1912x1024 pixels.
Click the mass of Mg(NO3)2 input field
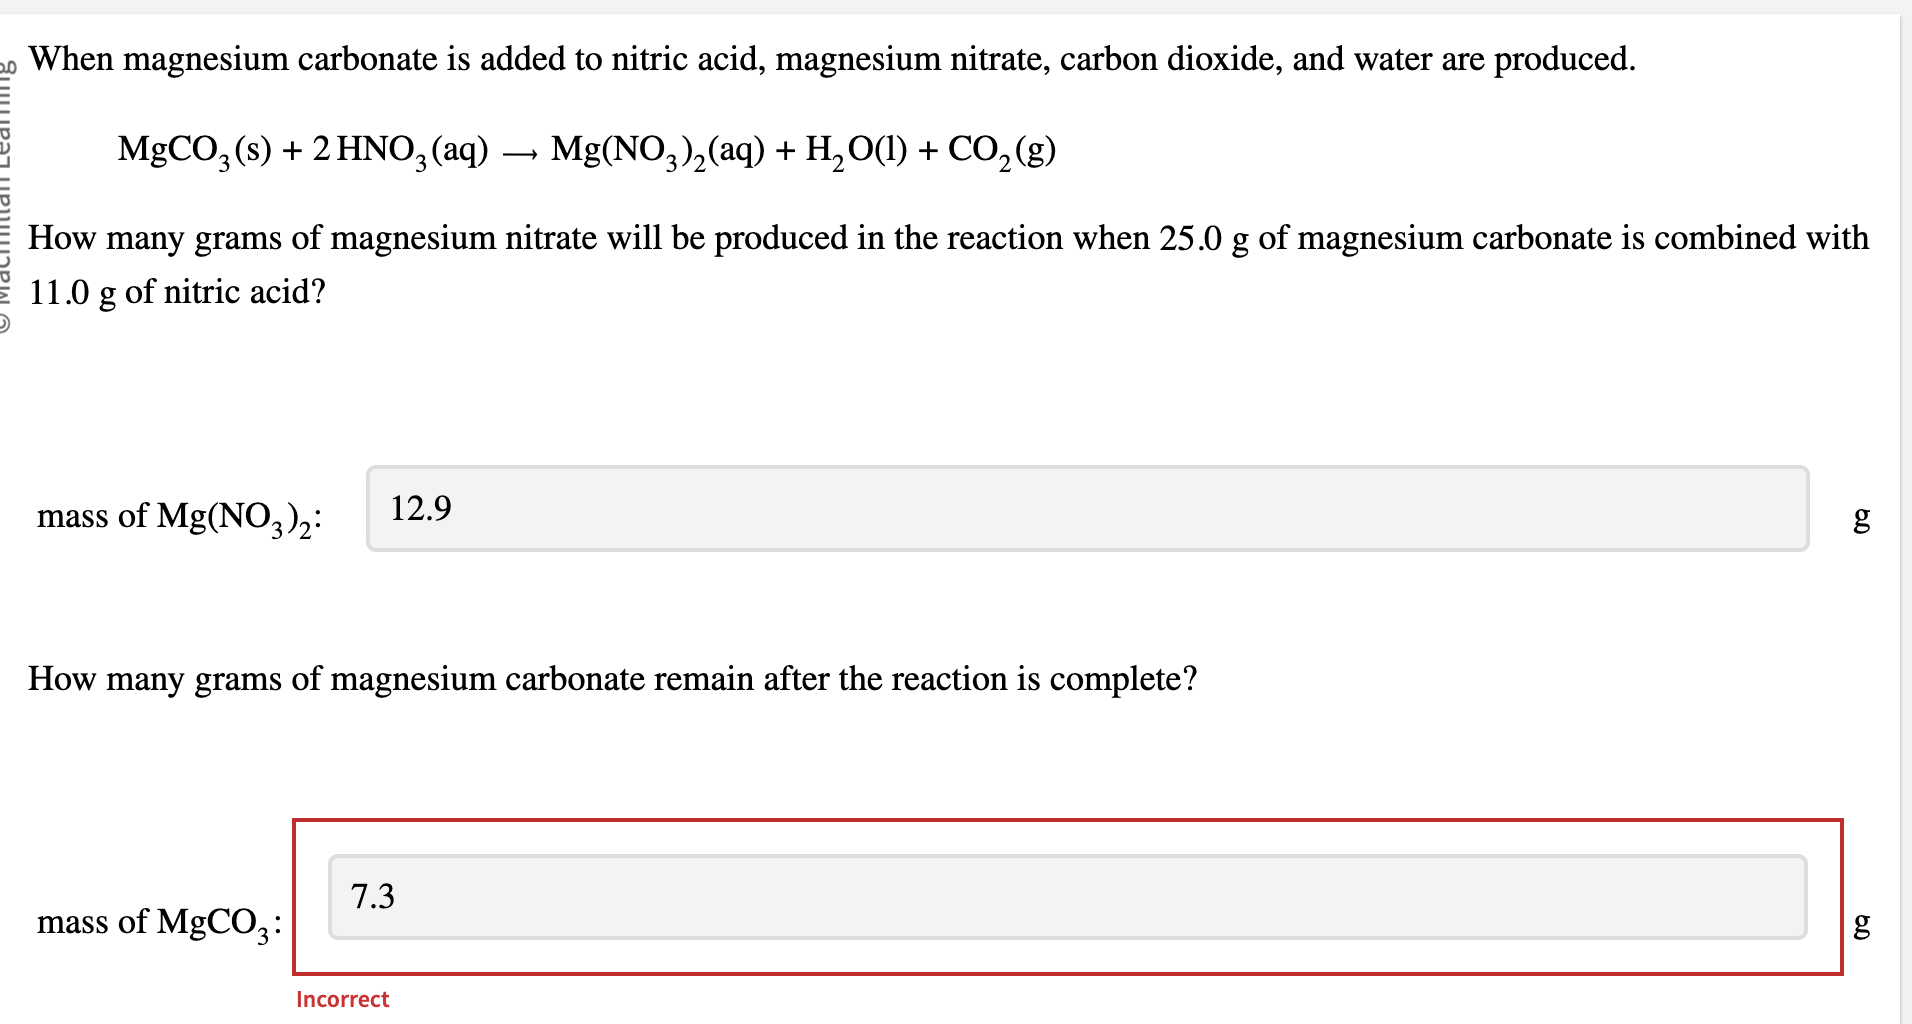click(1085, 507)
